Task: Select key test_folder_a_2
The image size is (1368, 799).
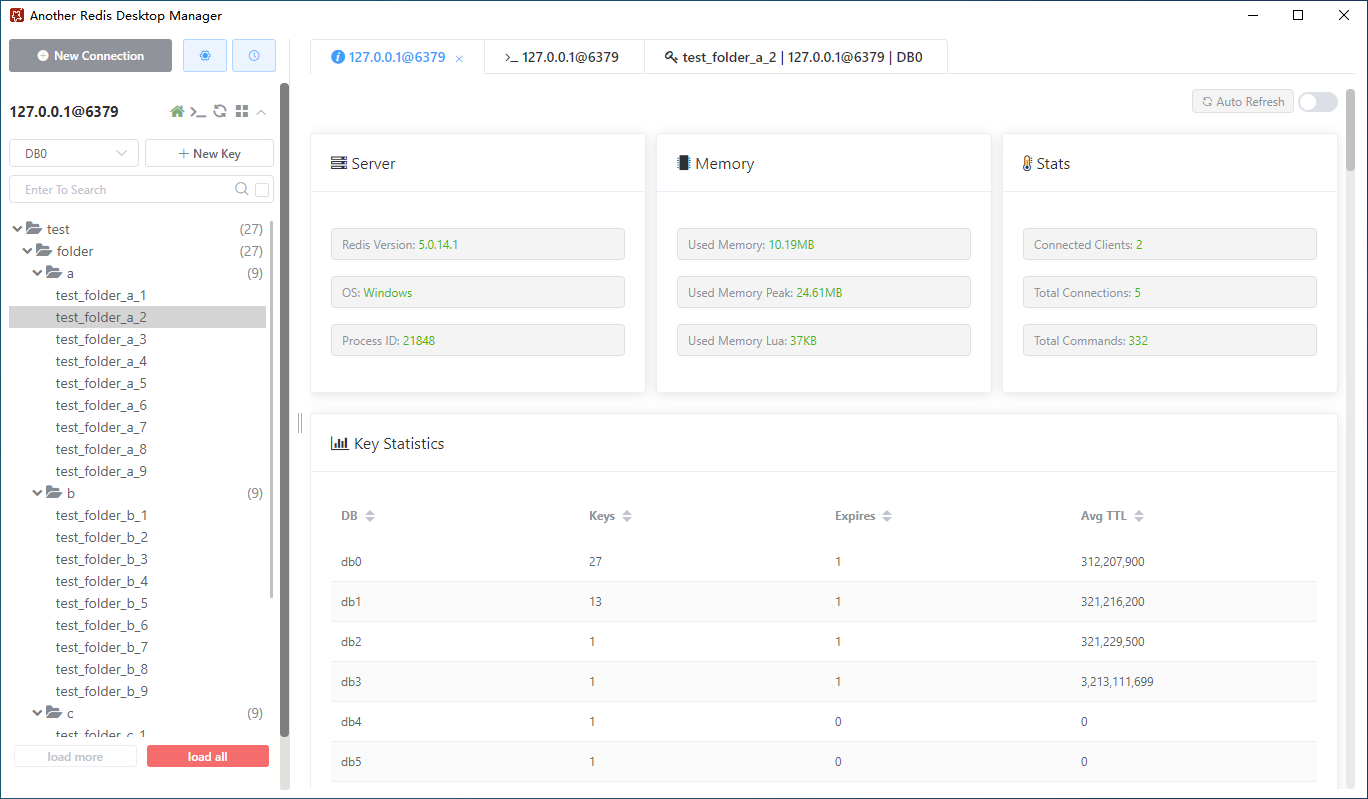Action: (138, 317)
